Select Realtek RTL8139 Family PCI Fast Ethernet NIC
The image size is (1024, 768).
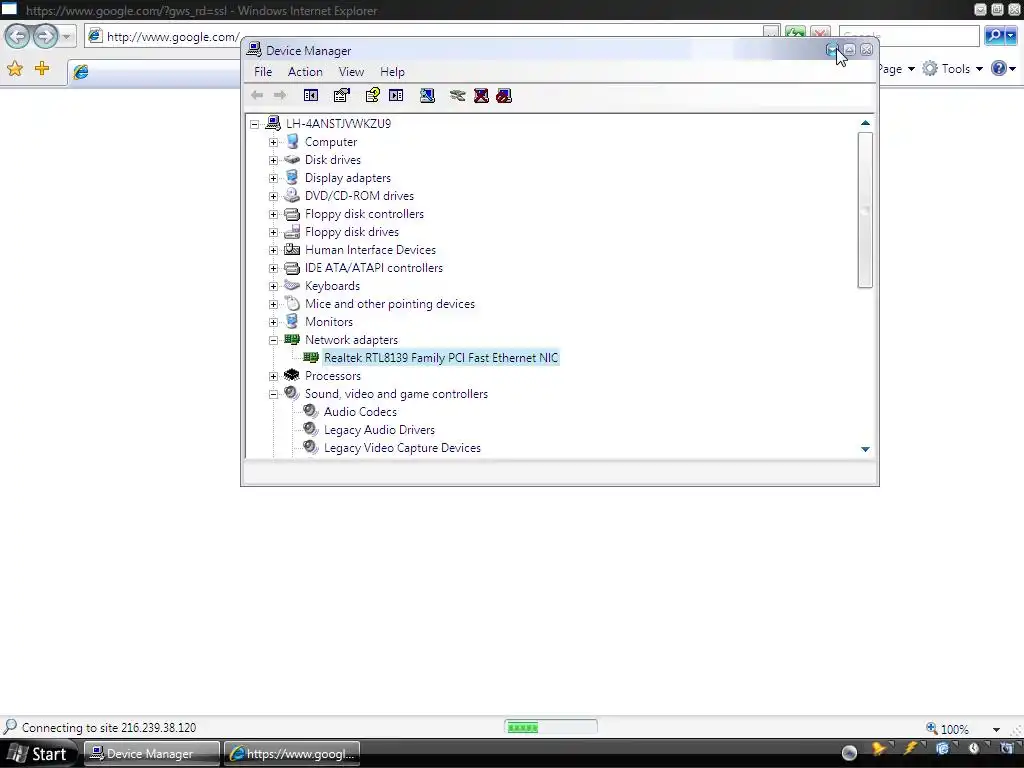point(441,358)
